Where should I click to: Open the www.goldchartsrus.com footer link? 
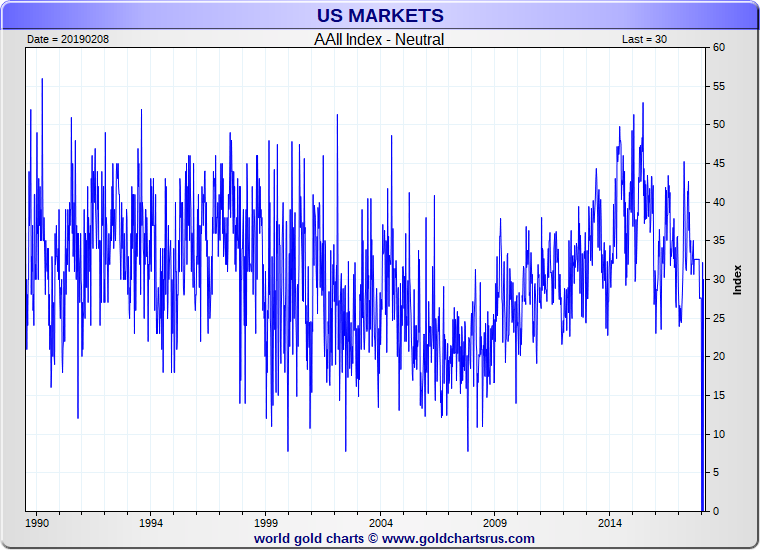click(x=458, y=538)
